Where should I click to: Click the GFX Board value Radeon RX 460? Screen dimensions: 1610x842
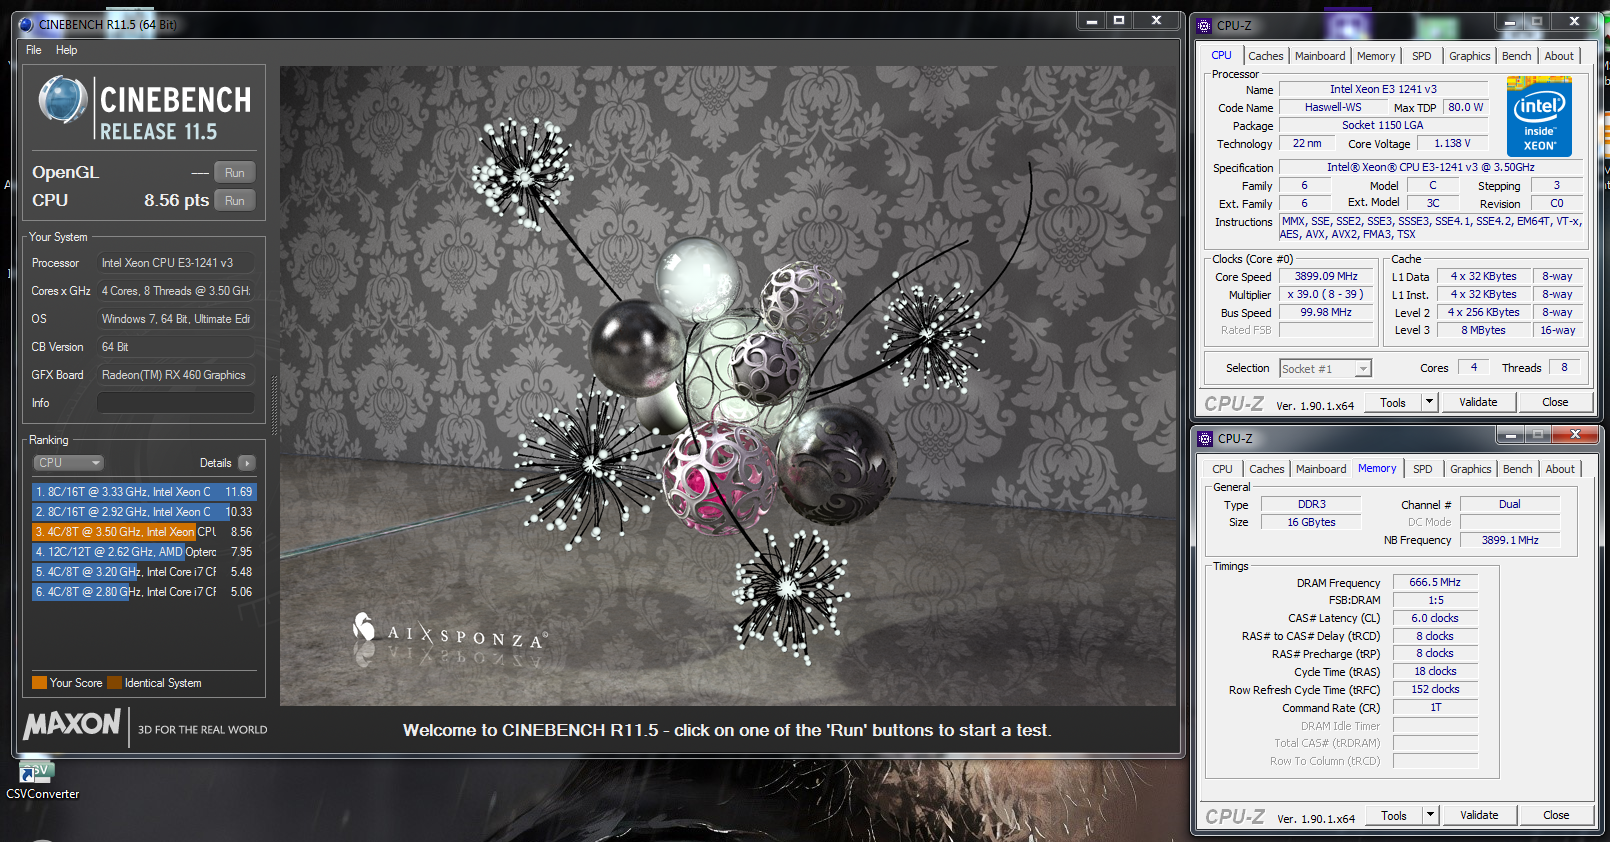175,375
